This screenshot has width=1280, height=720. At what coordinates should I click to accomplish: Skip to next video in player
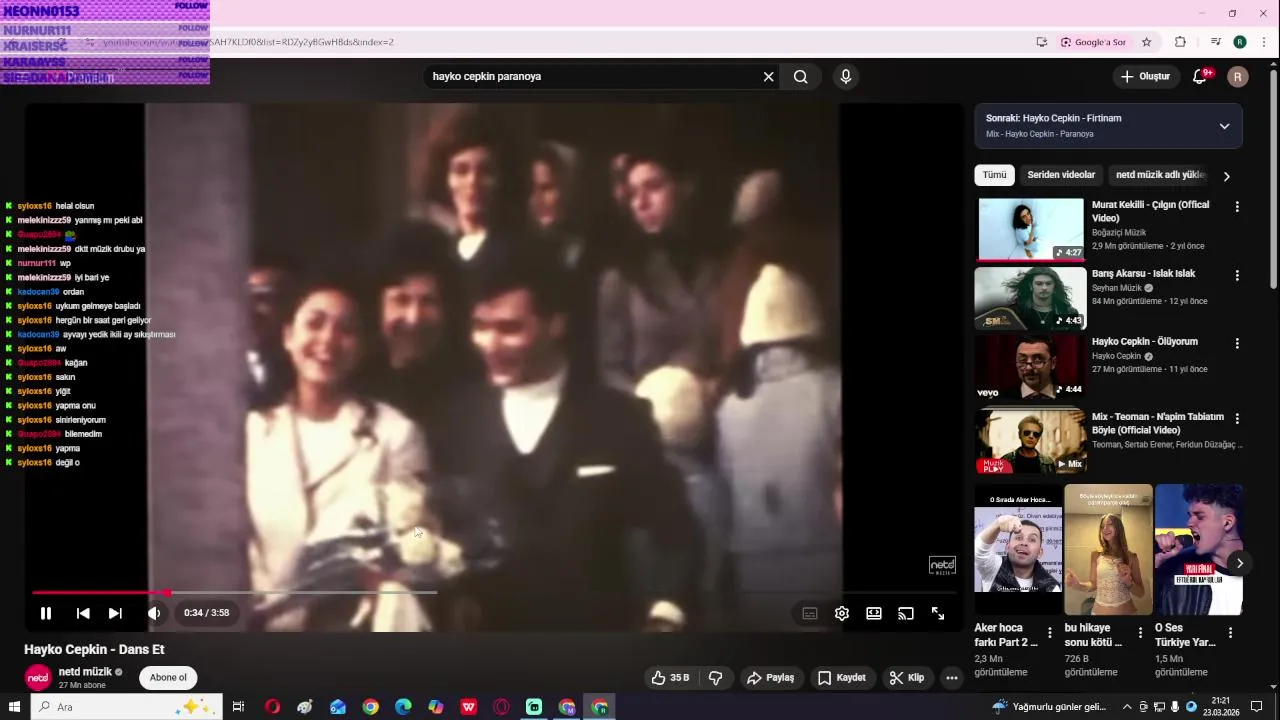click(115, 613)
